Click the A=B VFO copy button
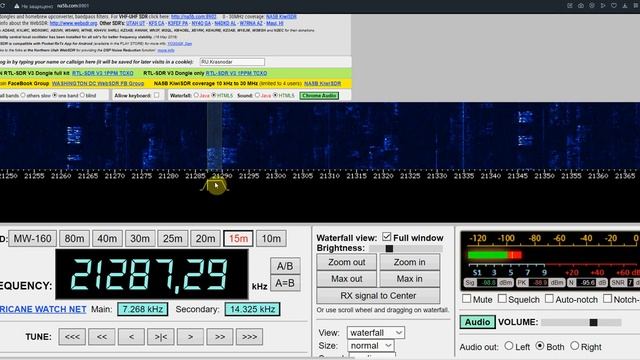This screenshot has height=360, width=640. 285,283
